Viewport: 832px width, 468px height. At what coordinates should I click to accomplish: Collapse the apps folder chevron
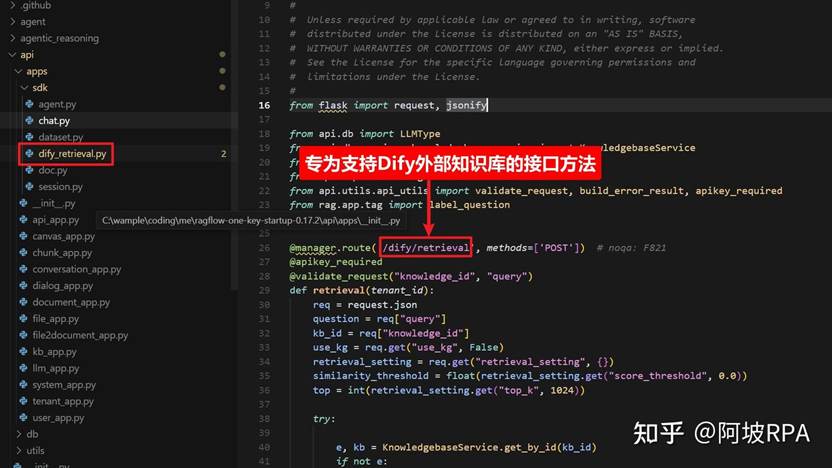tap(19, 71)
